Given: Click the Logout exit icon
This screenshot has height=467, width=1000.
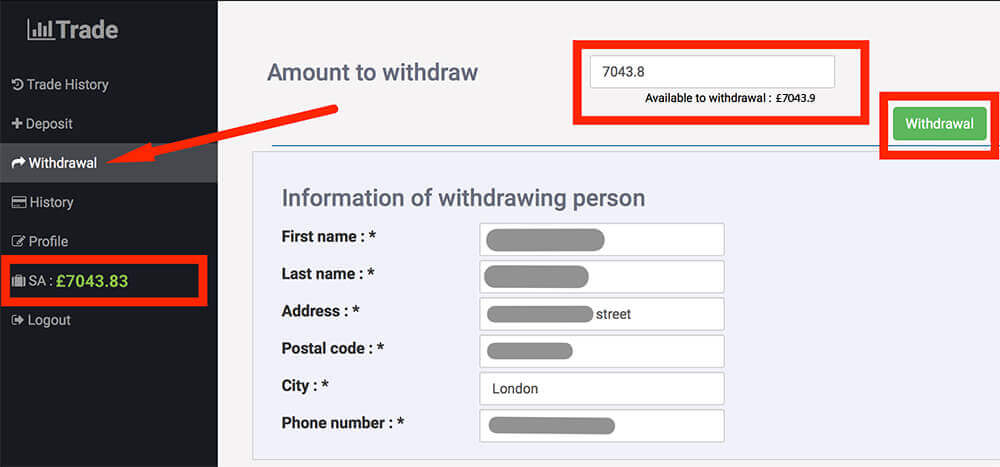Looking at the screenshot, I should pos(18,320).
